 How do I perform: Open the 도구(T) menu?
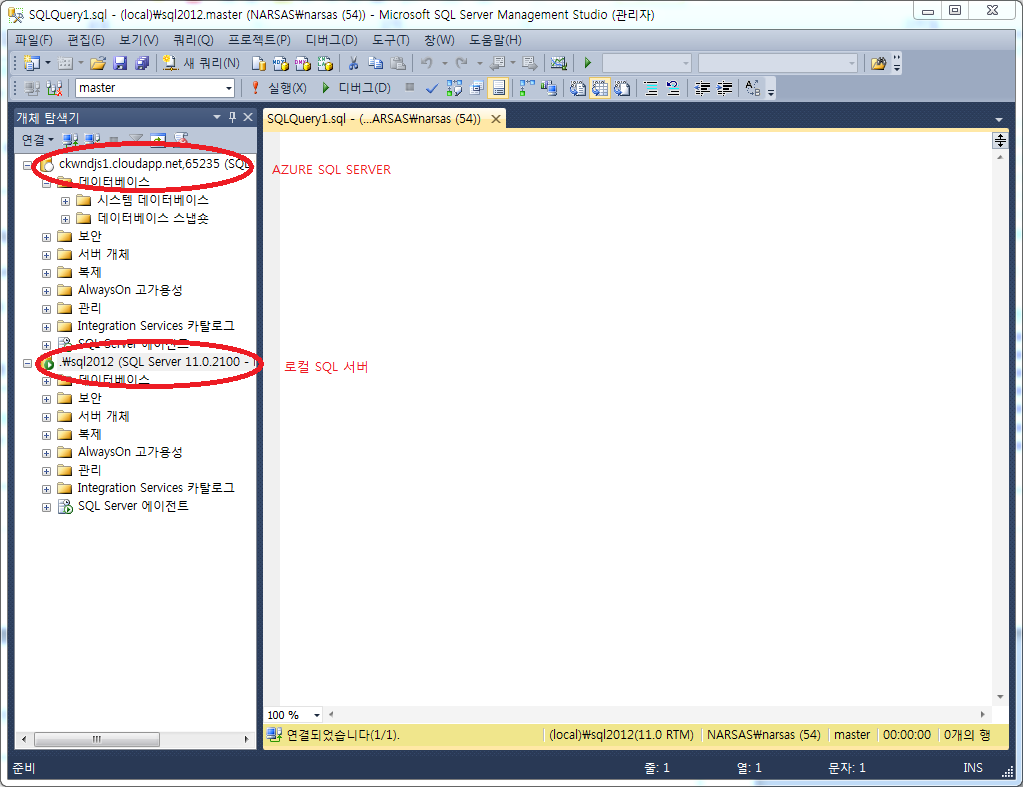(x=390, y=40)
